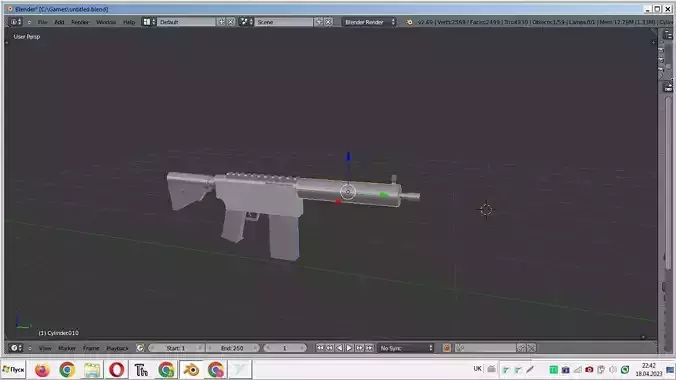Open the outliner editor icon at top right
This screenshot has width=676, height=380.
[x=667, y=35]
